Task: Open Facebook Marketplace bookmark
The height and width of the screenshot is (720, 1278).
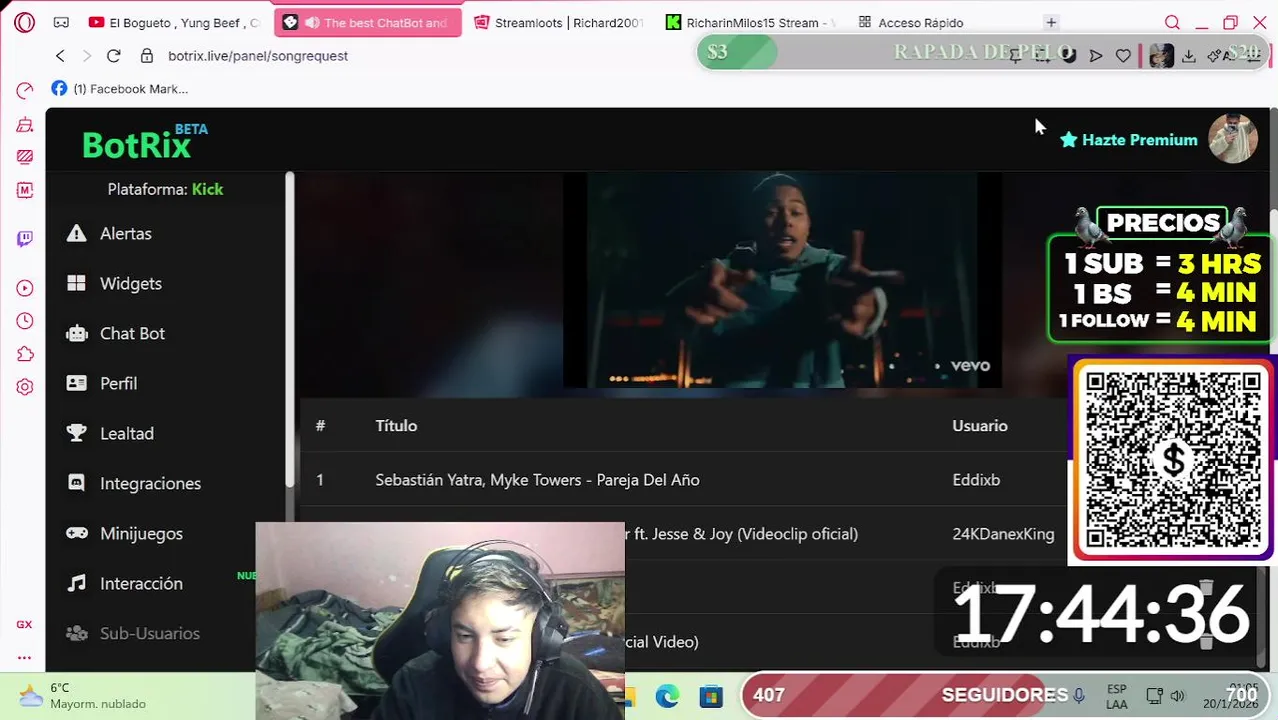Action: point(120,89)
